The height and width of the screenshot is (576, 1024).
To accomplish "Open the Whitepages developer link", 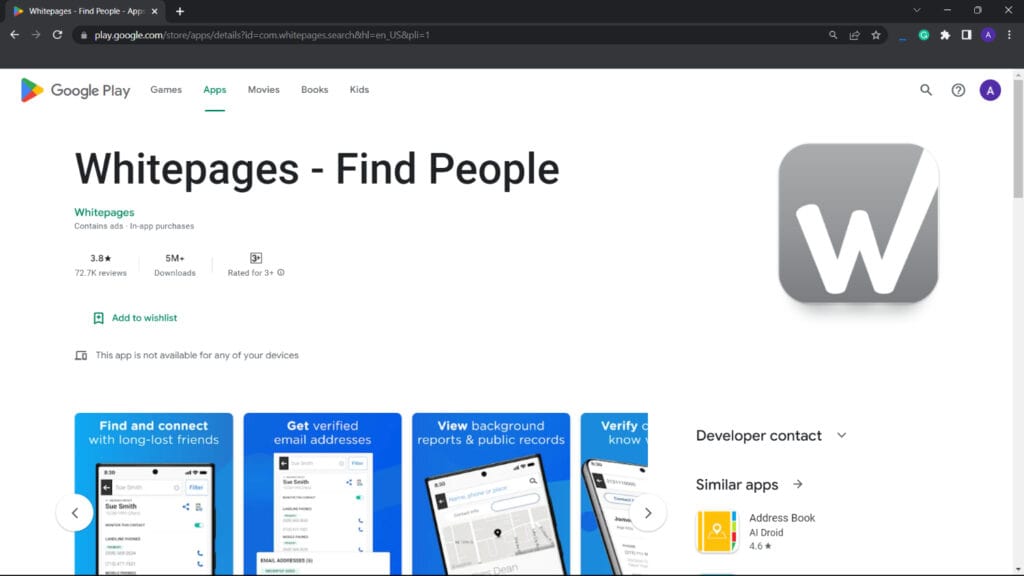I will (x=104, y=212).
